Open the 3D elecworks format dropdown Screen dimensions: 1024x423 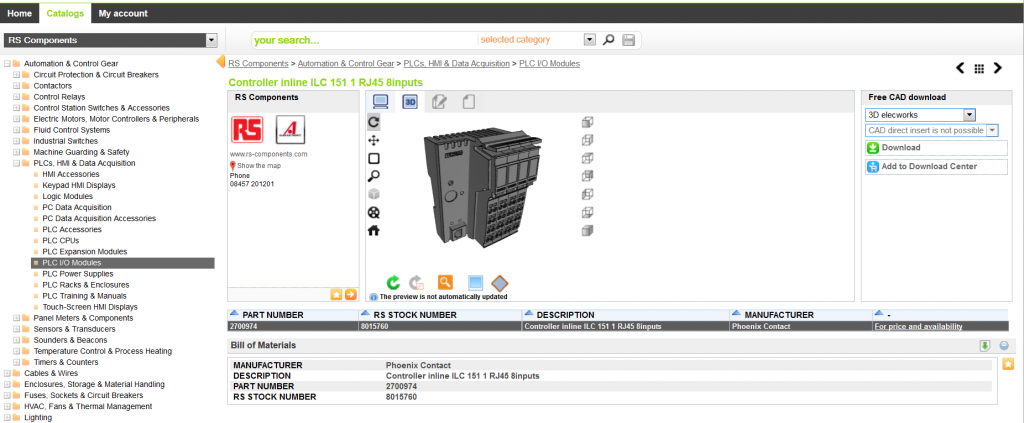coord(969,115)
